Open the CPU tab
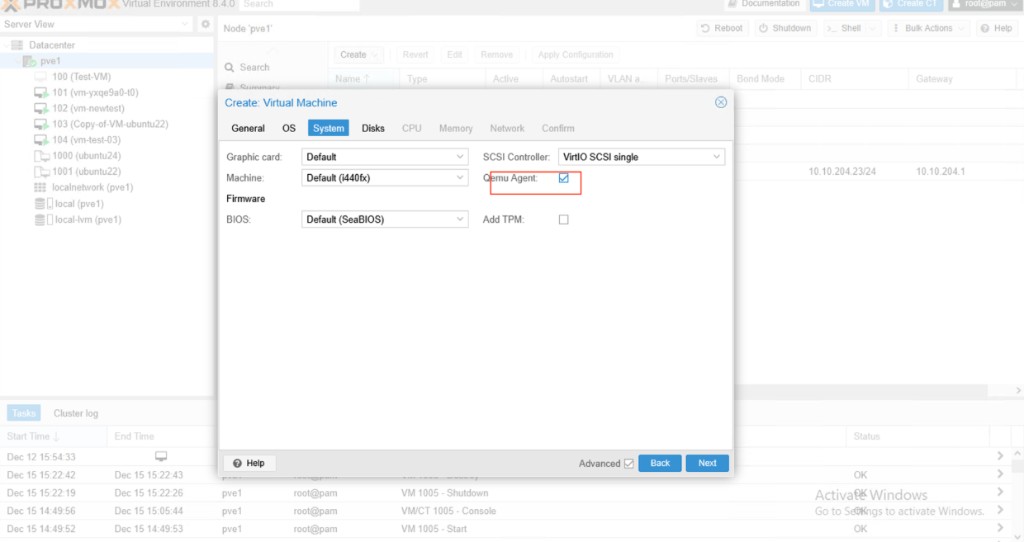 [x=411, y=128]
